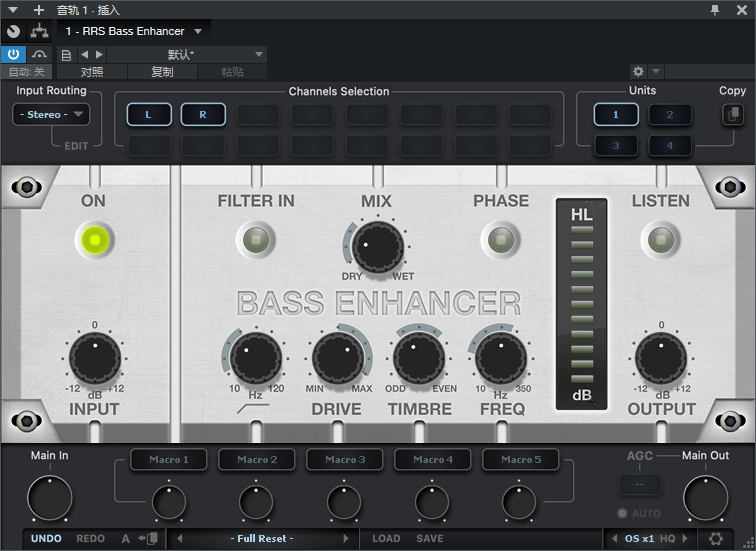756x551 pixels.
Task: Click the MIX dry/wet knob
Action: tap(378, 248)
